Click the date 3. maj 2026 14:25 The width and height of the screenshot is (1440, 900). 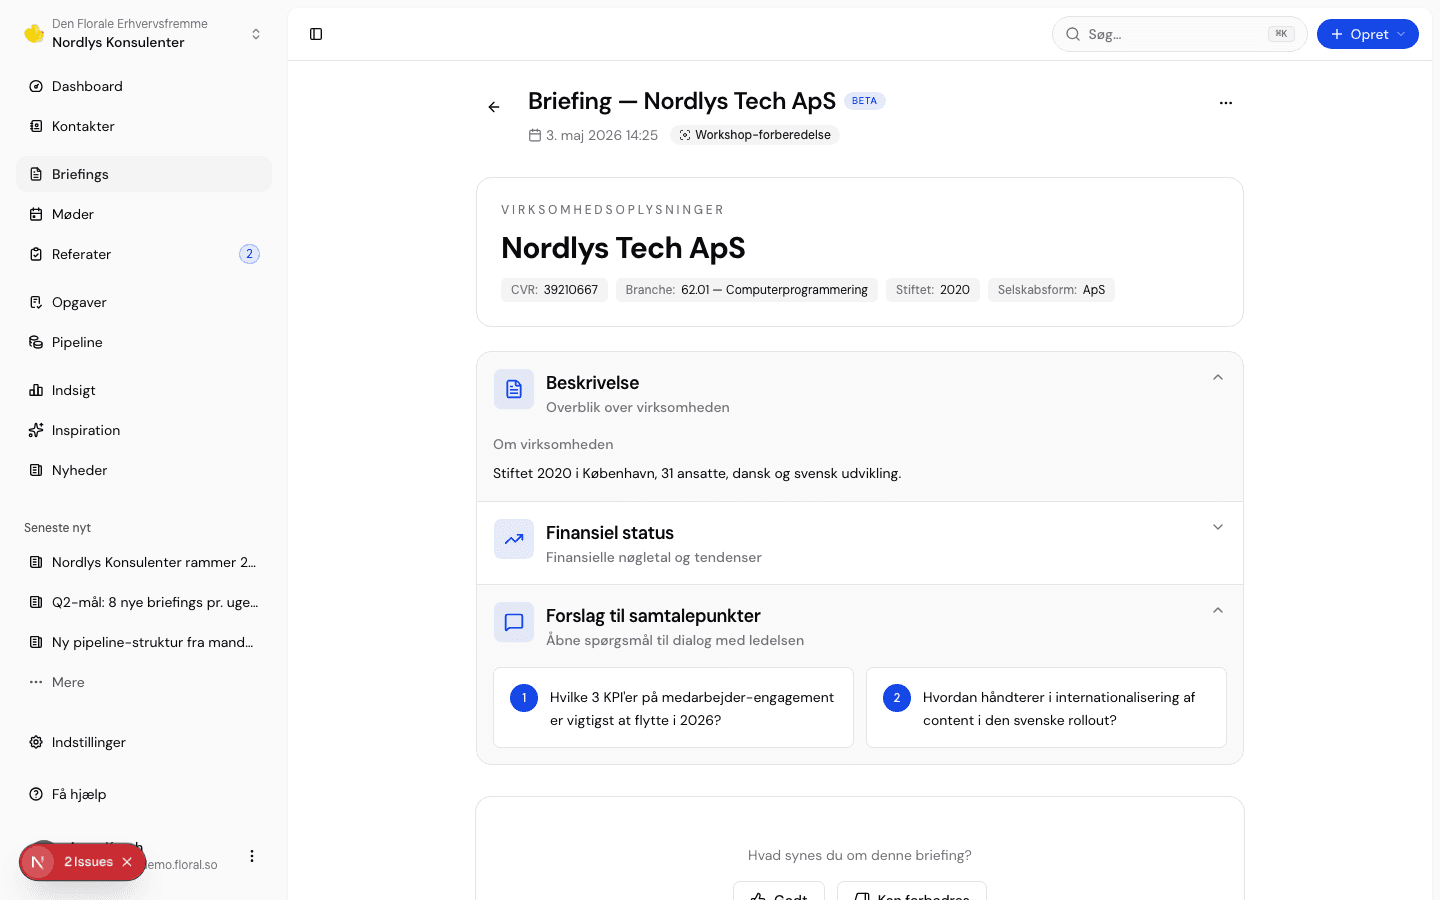pyautogui.click(x=602, y=135)
